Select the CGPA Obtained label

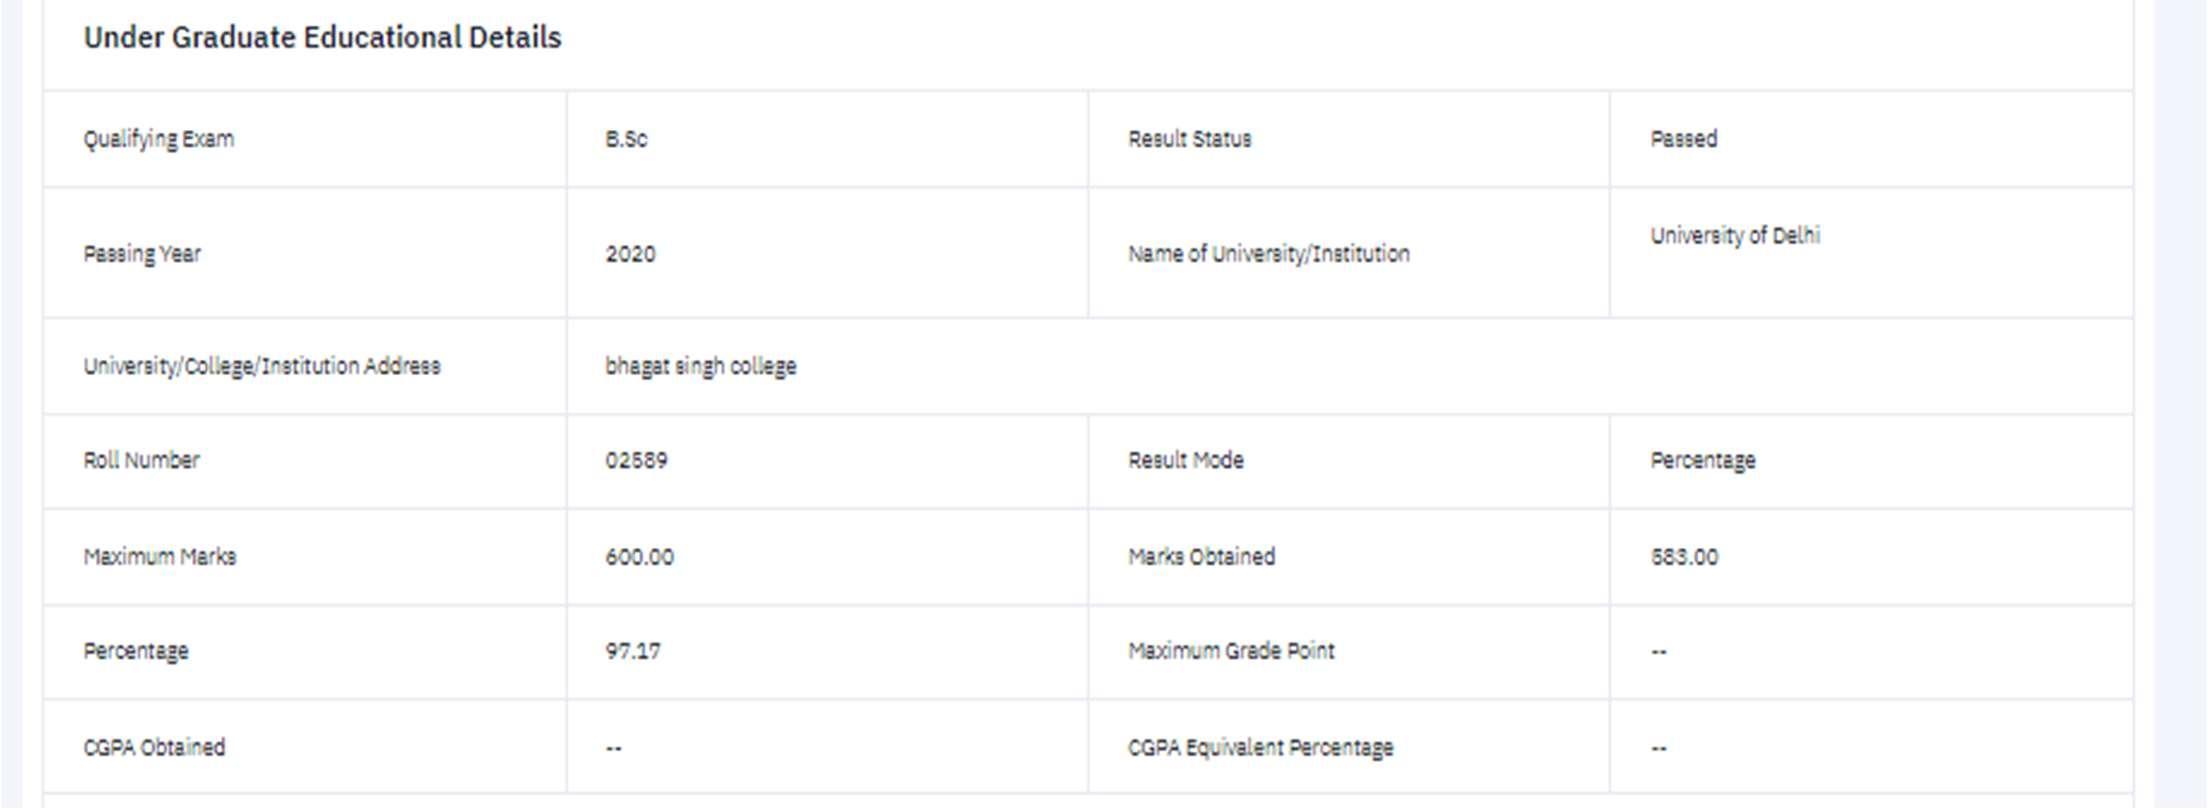tap(154, 748)
